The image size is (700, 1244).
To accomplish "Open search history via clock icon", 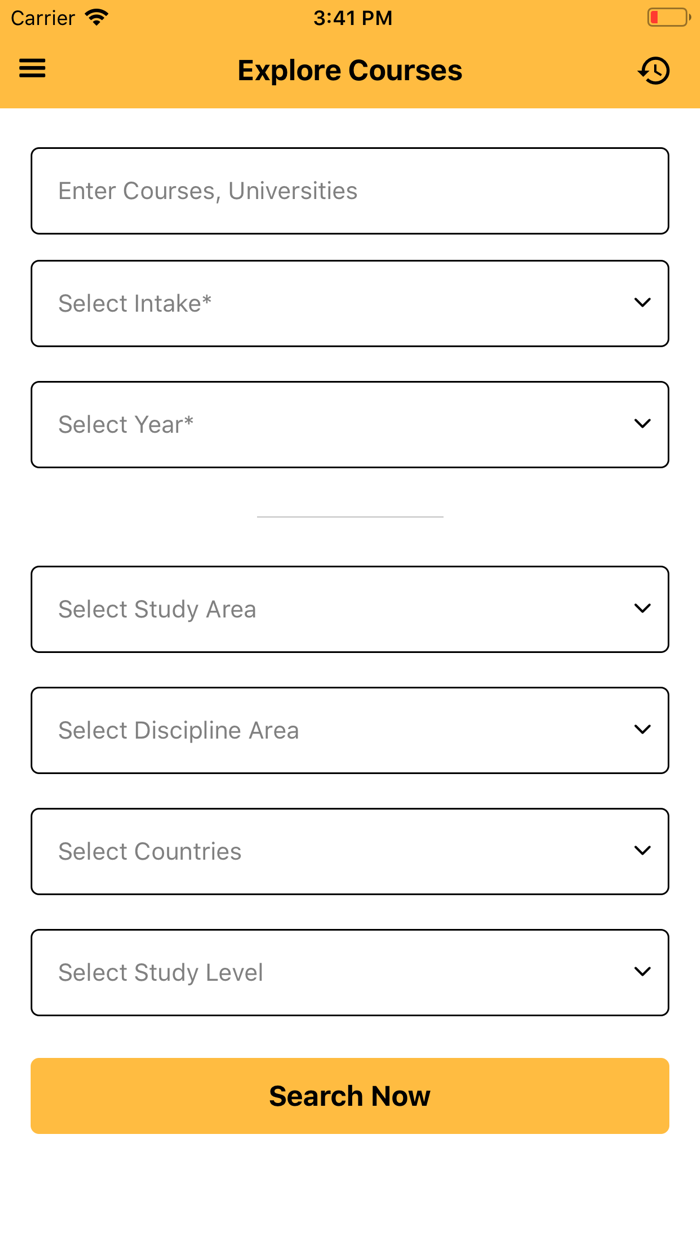I will pos(655,70).
